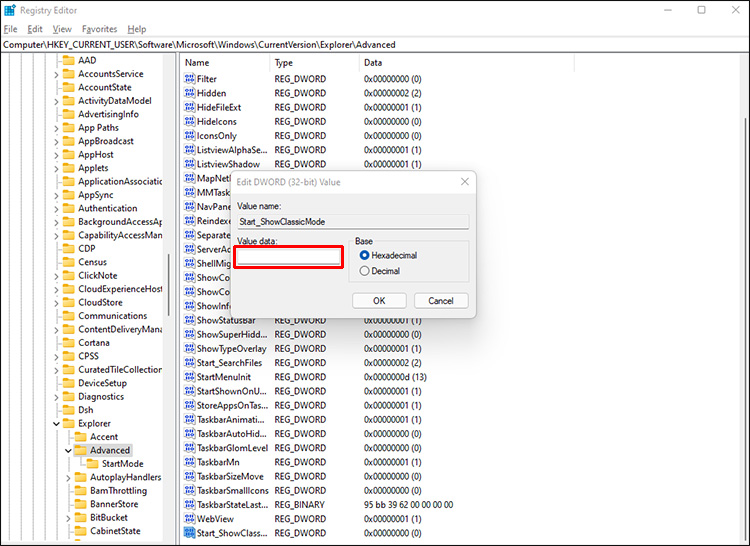Collapse the Explorer key in tree
750x546 pixels.
[56, 424]
